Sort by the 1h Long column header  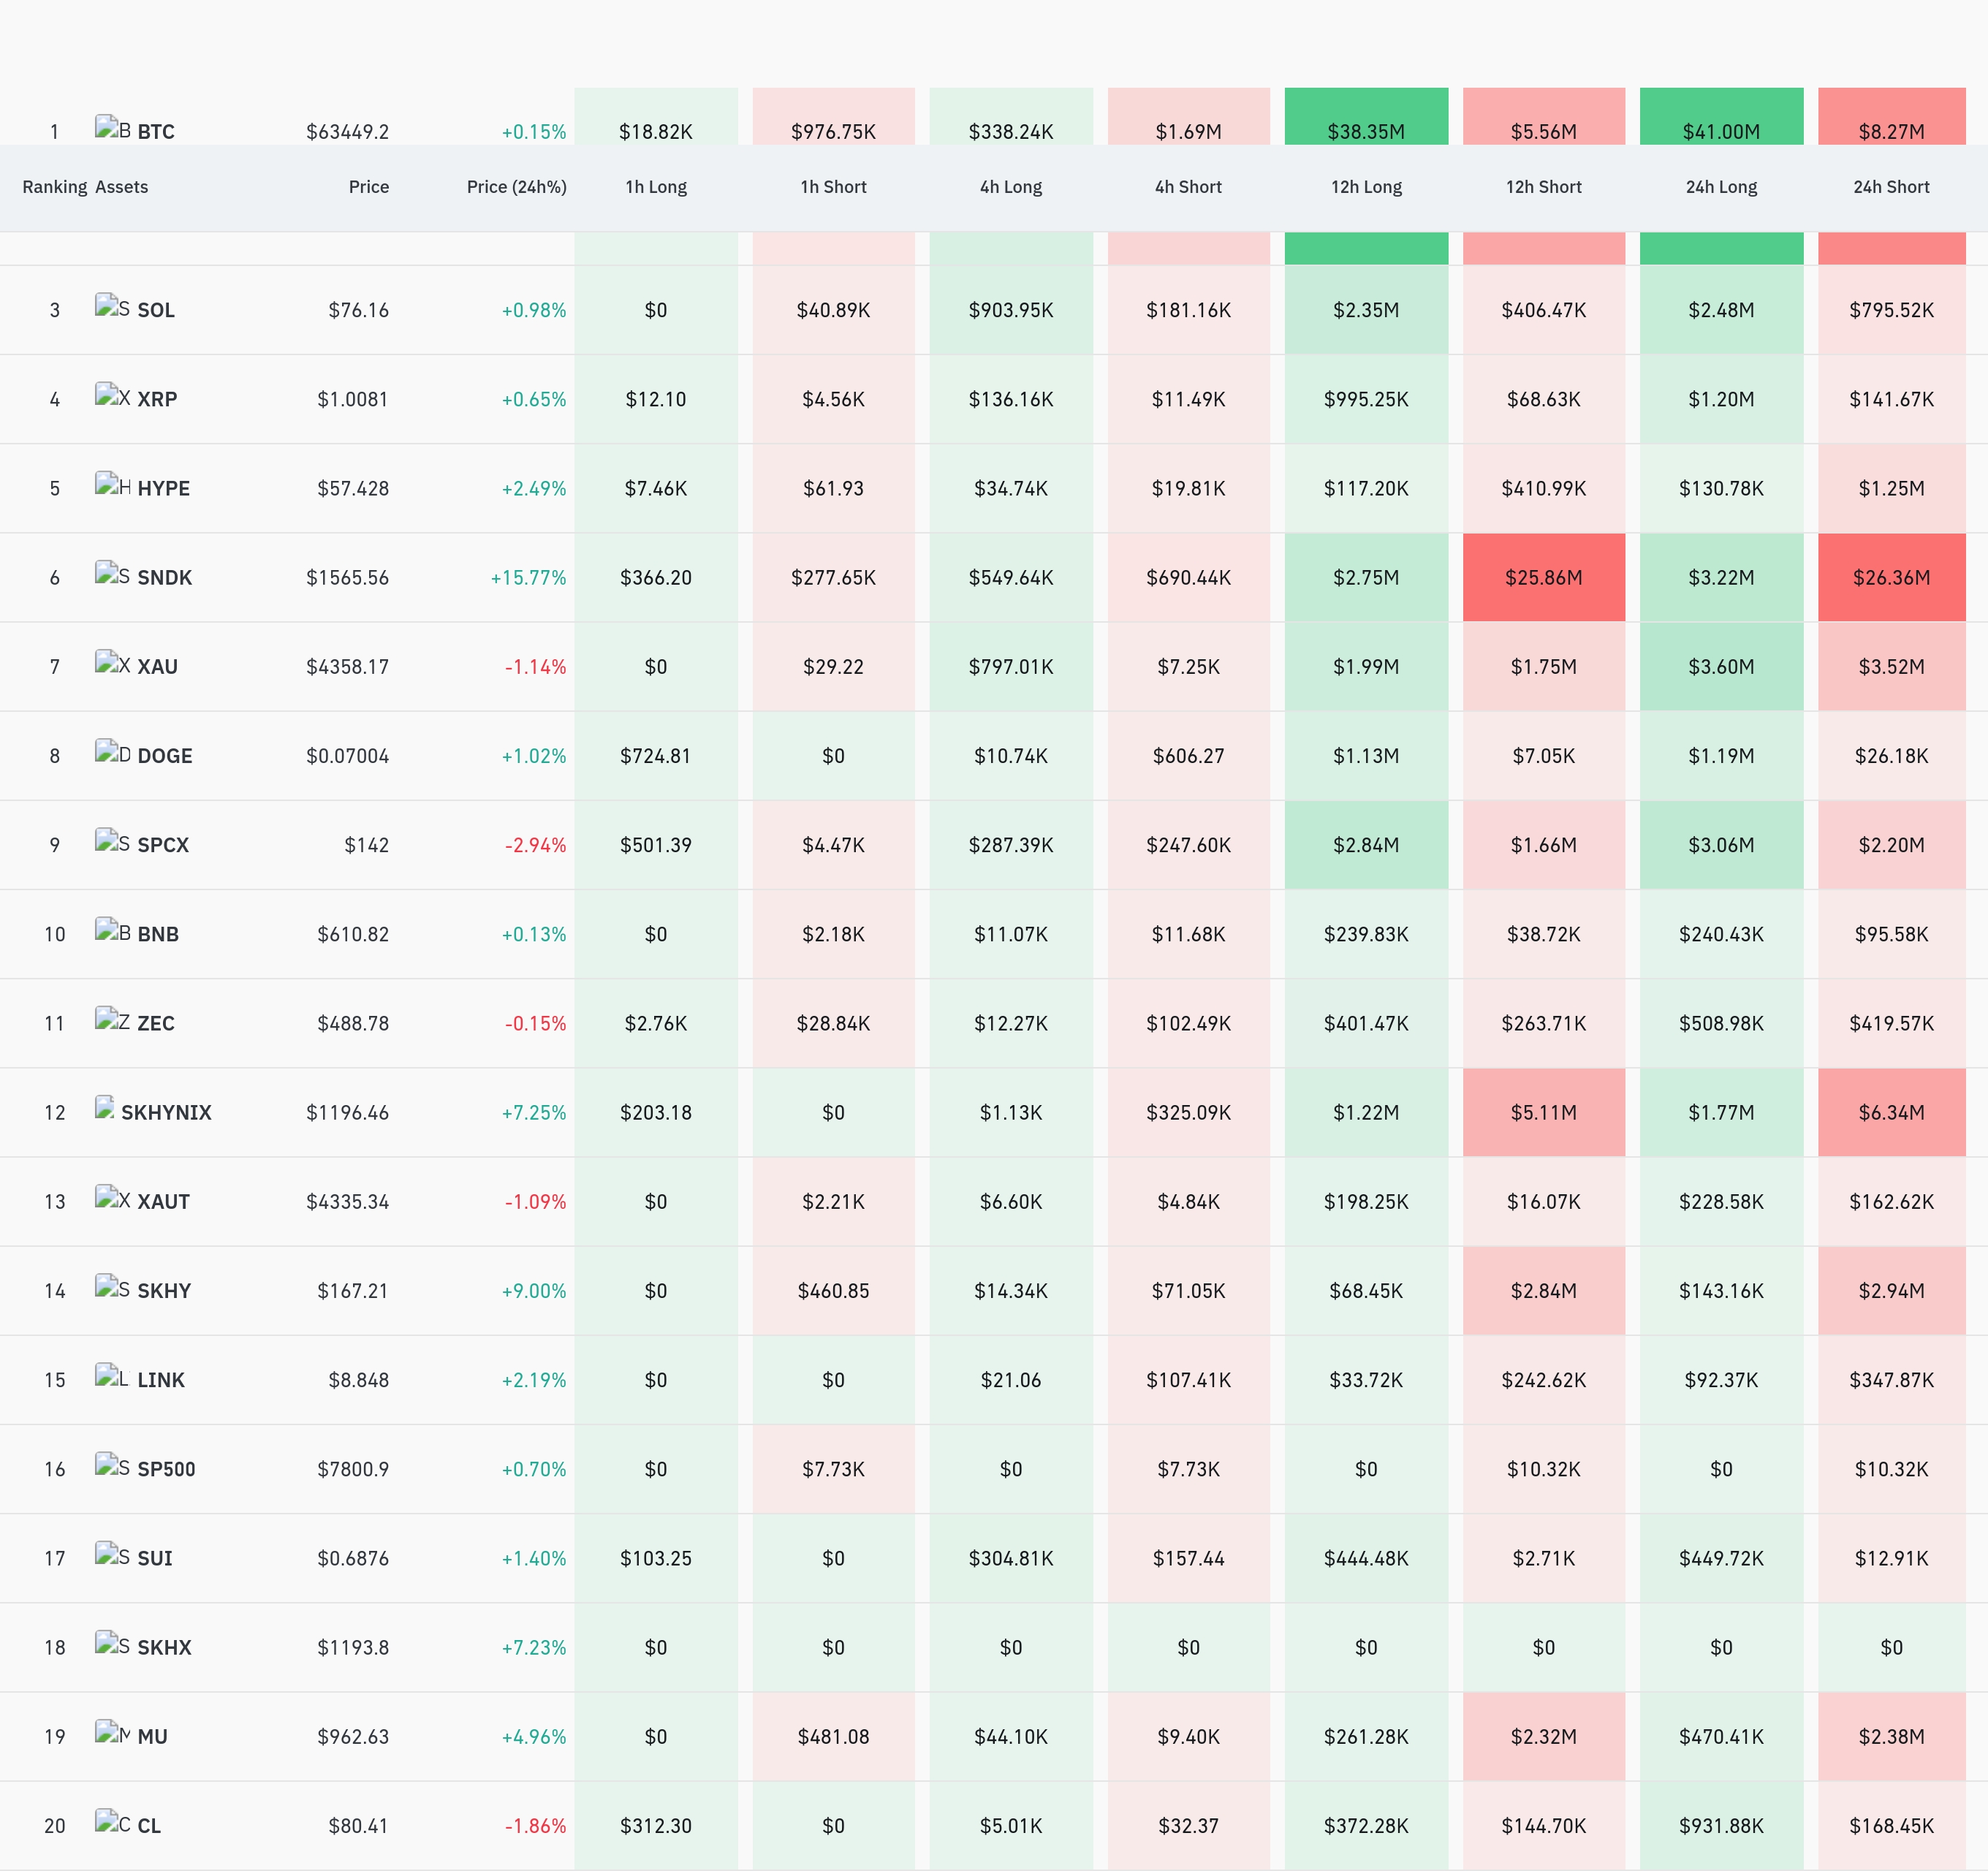pyautogui.click(x=656, y=187)
